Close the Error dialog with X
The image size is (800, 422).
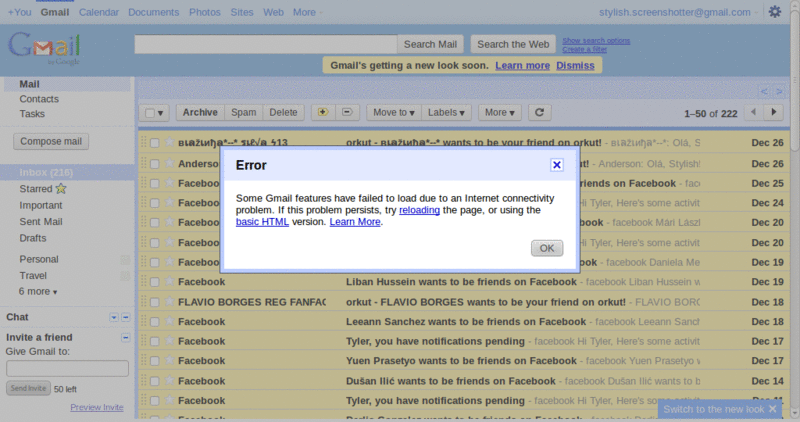tap(557, 165)
